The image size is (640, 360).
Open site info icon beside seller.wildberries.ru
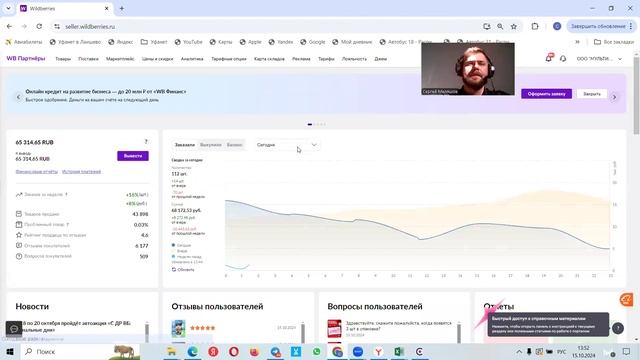[x=57, y=27]
